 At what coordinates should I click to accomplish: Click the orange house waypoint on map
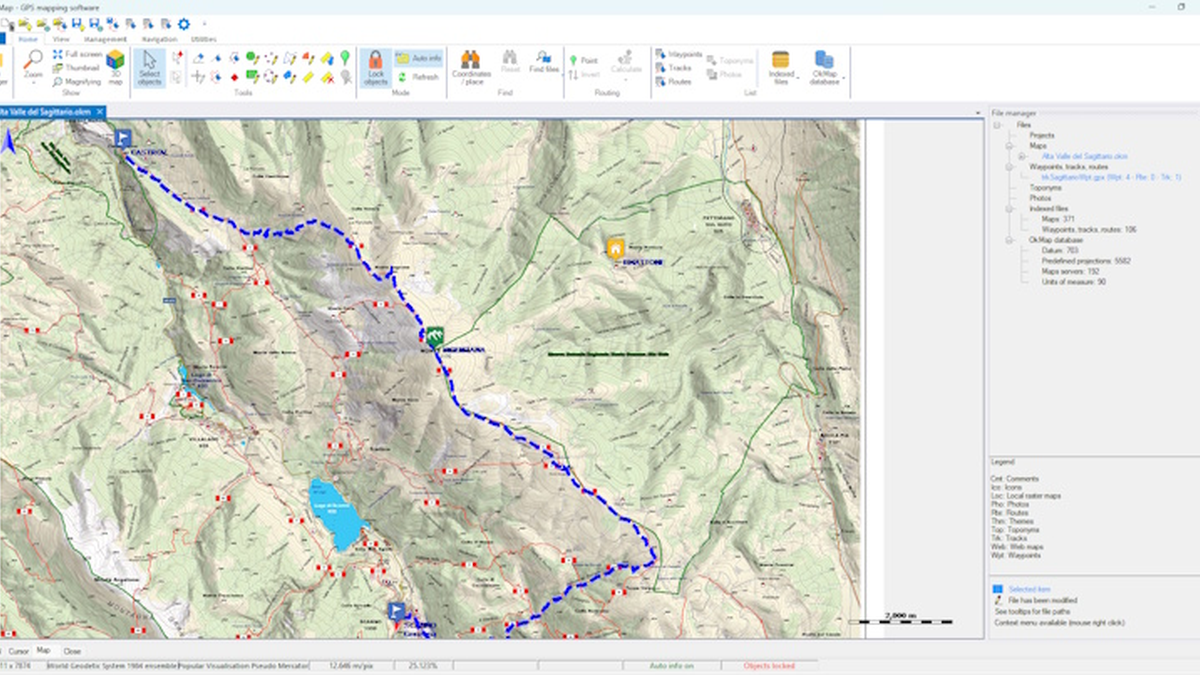(616, 247)
